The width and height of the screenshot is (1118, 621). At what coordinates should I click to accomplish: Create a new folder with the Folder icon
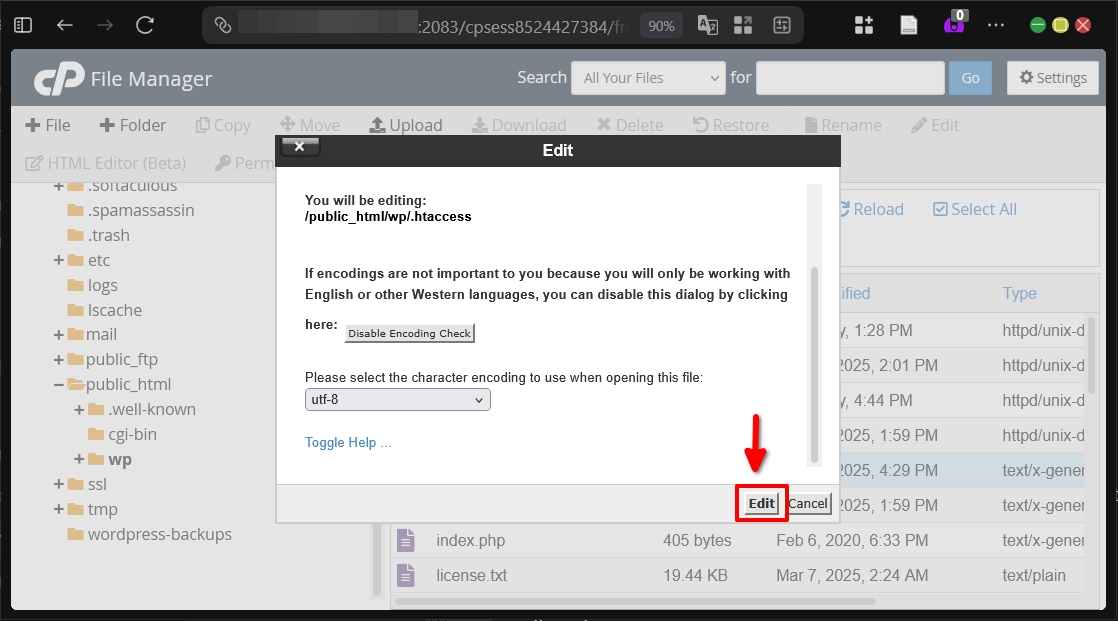[133, 125]
